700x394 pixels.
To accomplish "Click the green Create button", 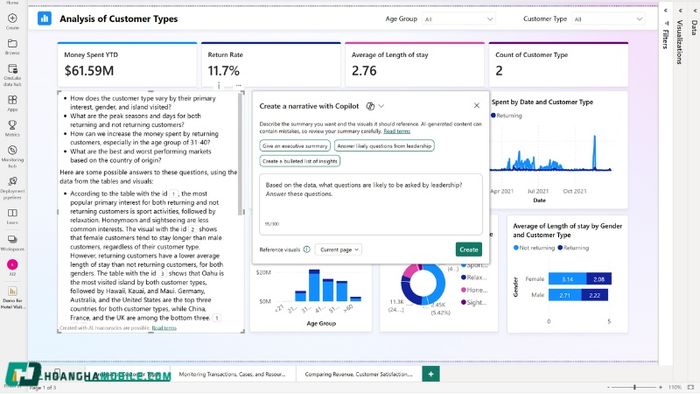I will (x=469, y=249).
